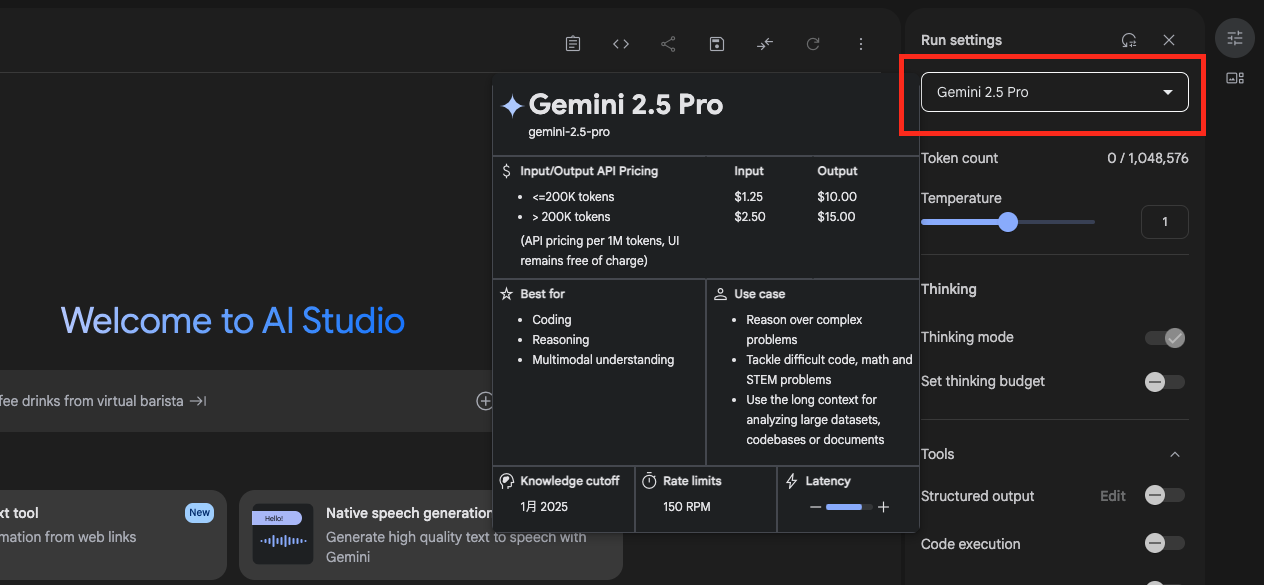Collapse the Tools section

point(1176,454)
